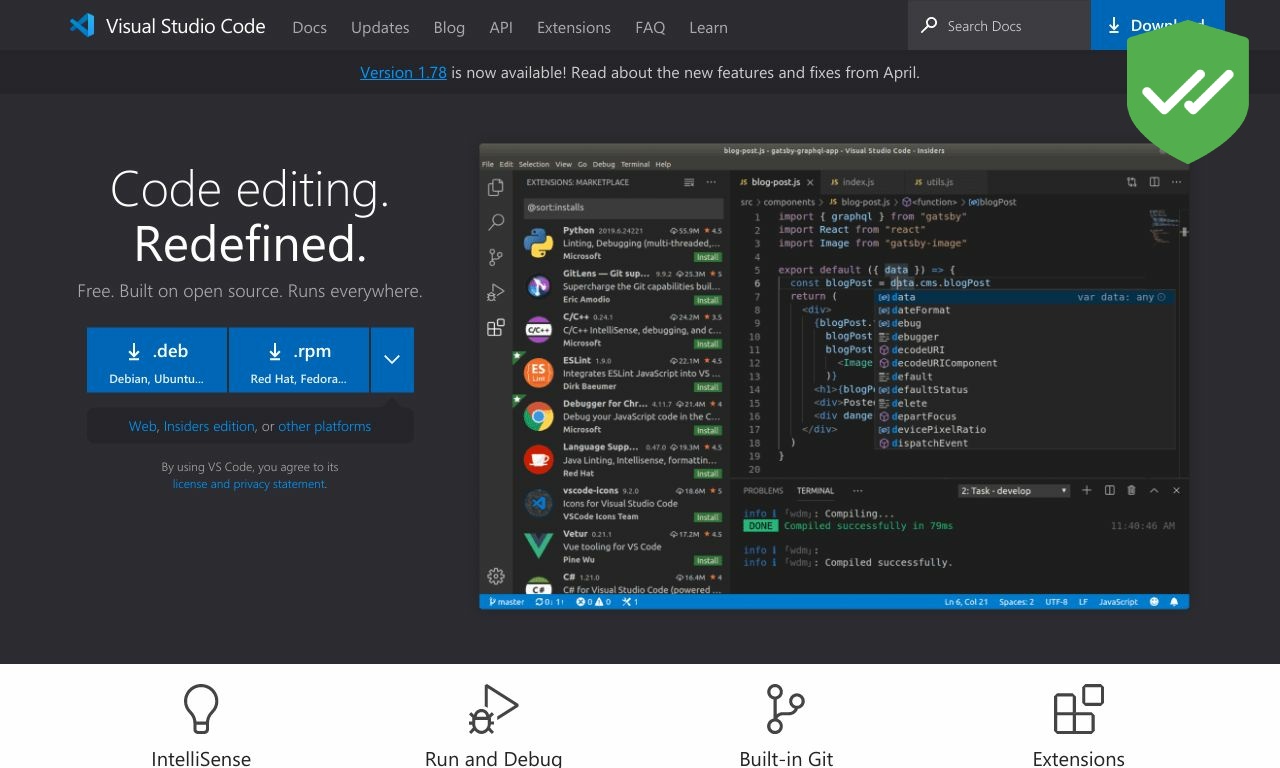Open the Insiders edition link
This screenshot has height=768, width=1280.
[209, 426]
